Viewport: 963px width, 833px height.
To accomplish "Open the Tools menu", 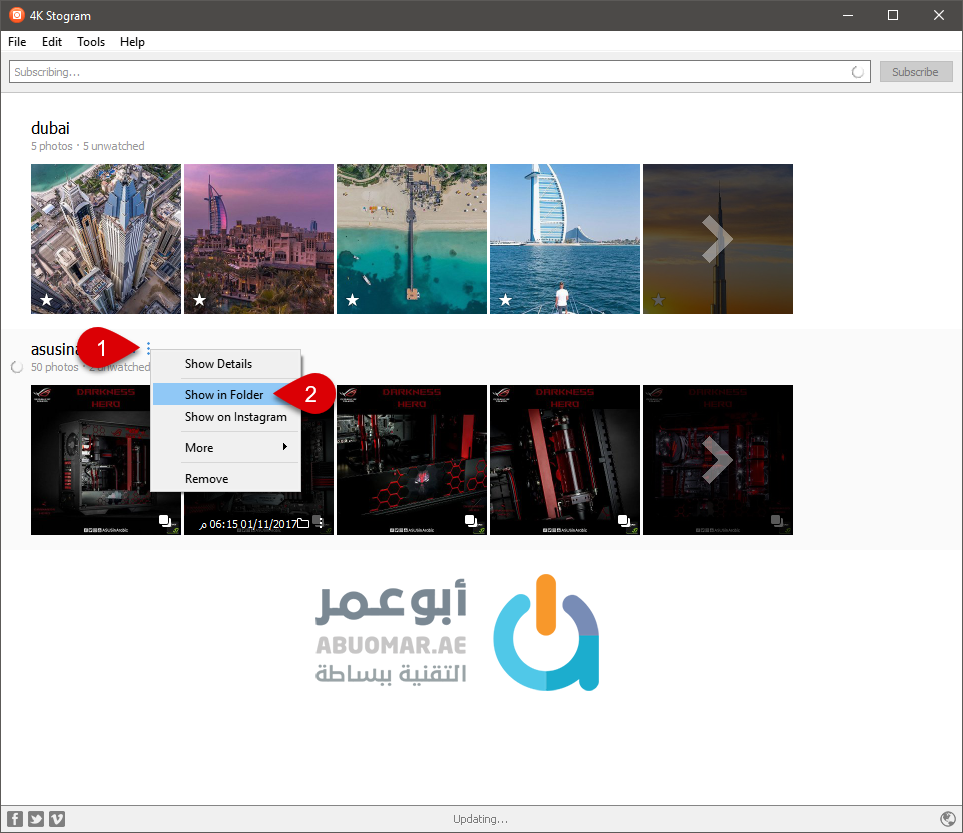I will (x=91, y=42).
